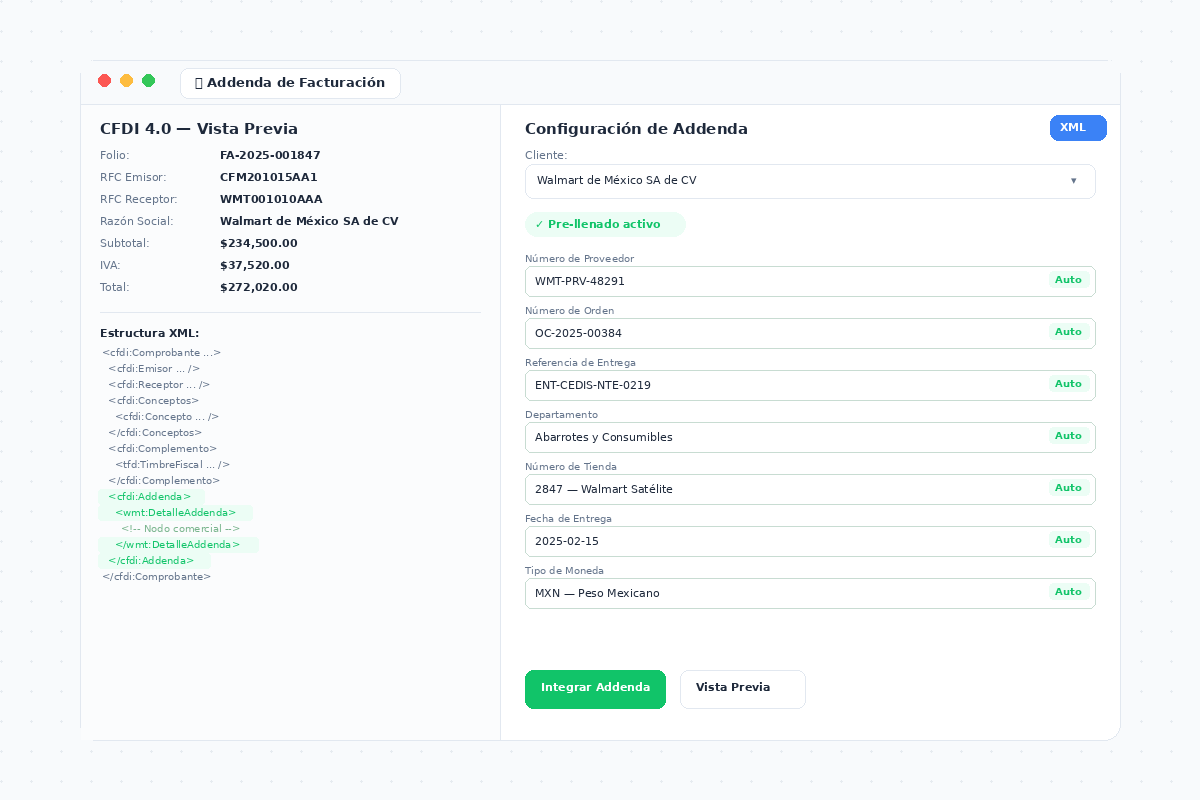Select total value $272,020.00
This screenshot has width=1200, height=800.
(x=259, y=287)
